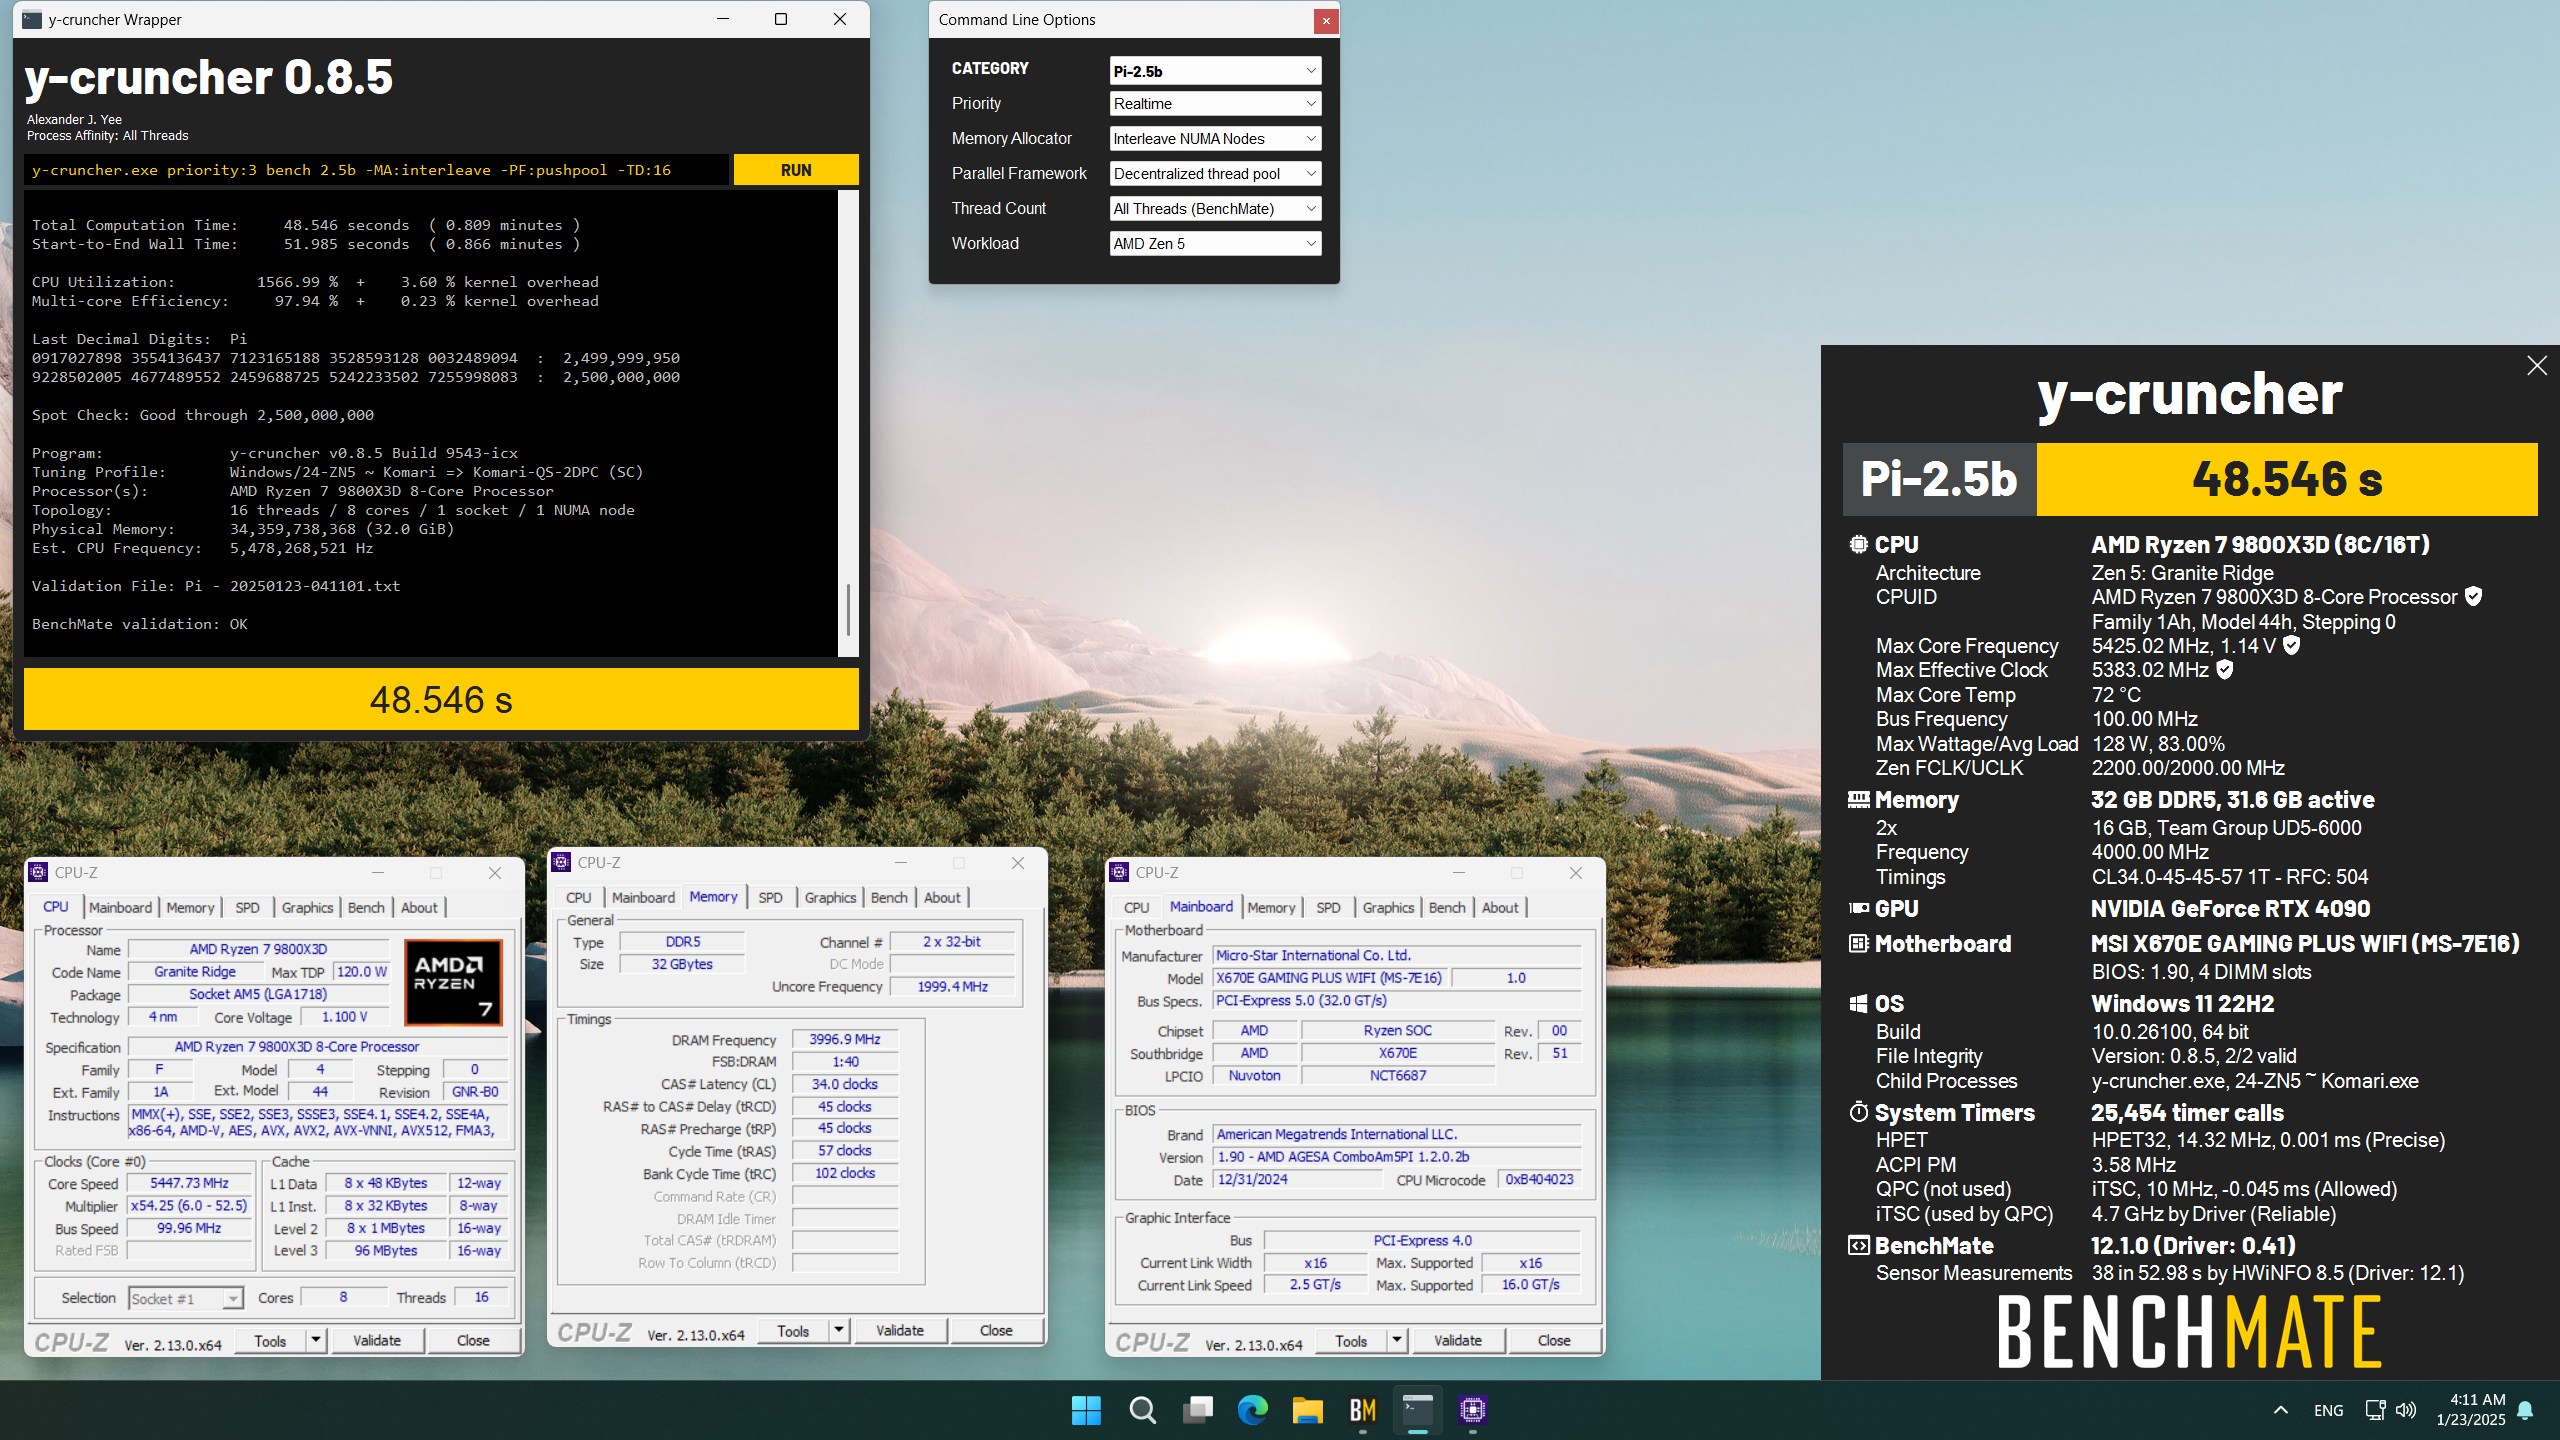Image resolution: width=2560 pixels, height=1440 pixels.
Task: Click ENG language indicator in tray
Action: pyautogui.click(x=2328, y=1410)
